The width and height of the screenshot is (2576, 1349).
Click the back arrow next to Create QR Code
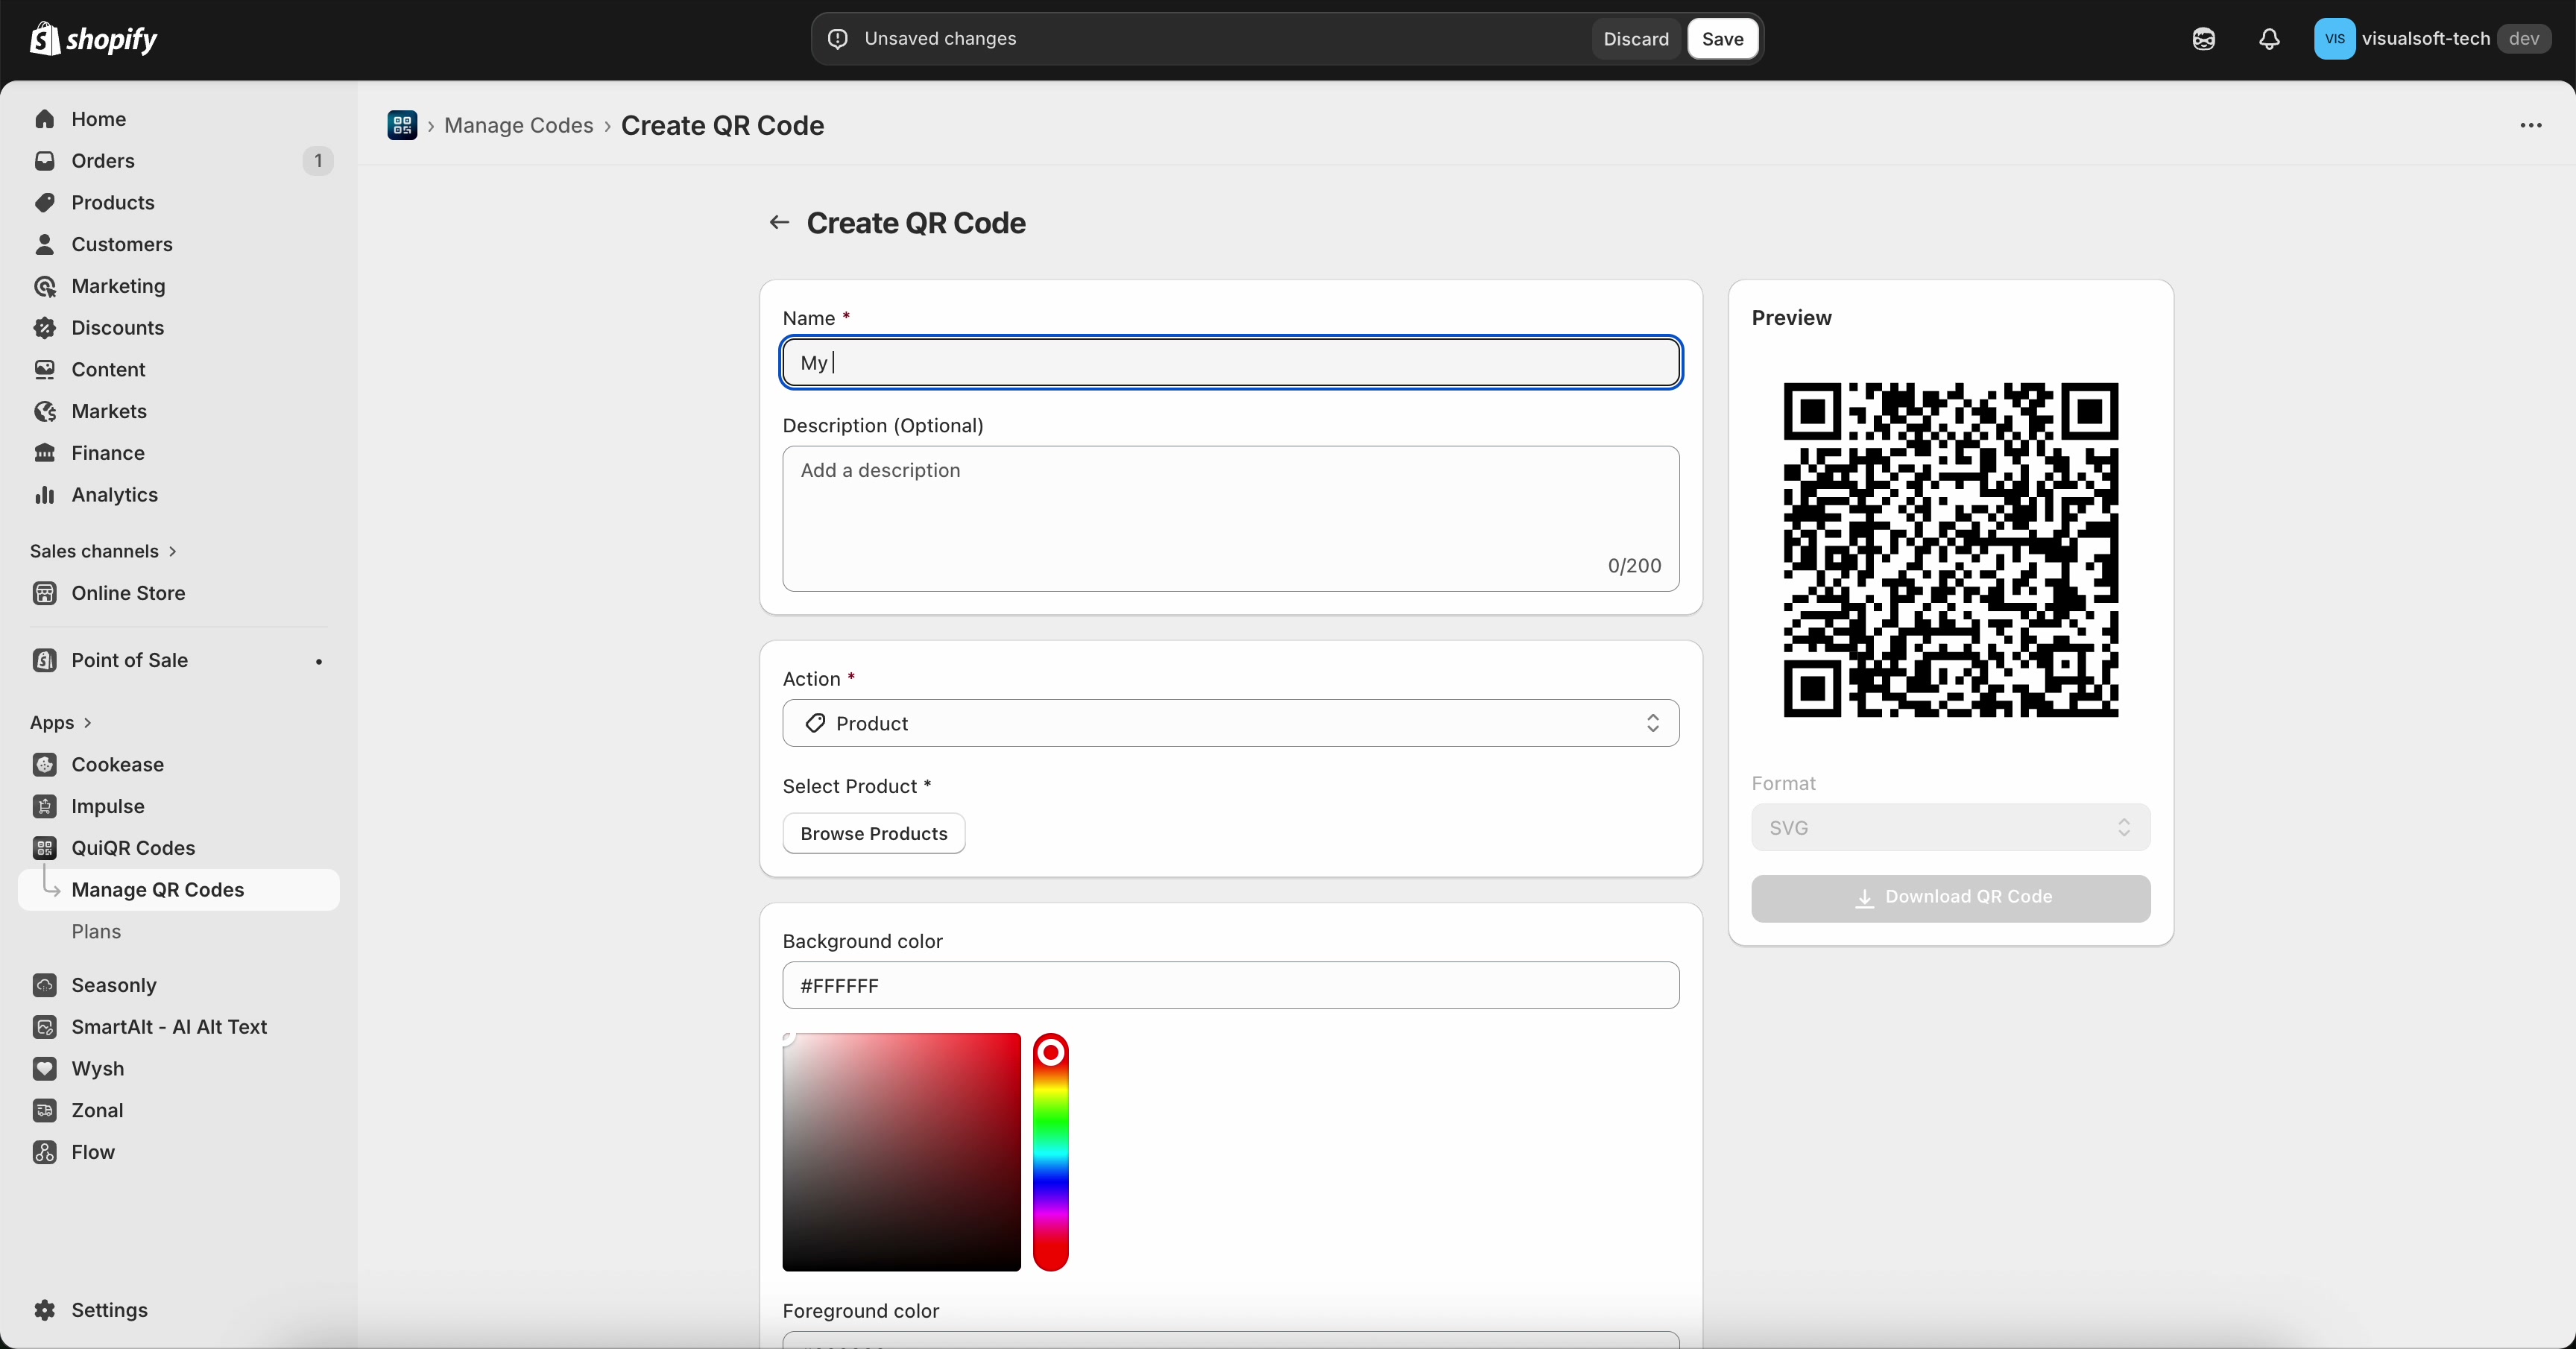(x=779, y=222)
